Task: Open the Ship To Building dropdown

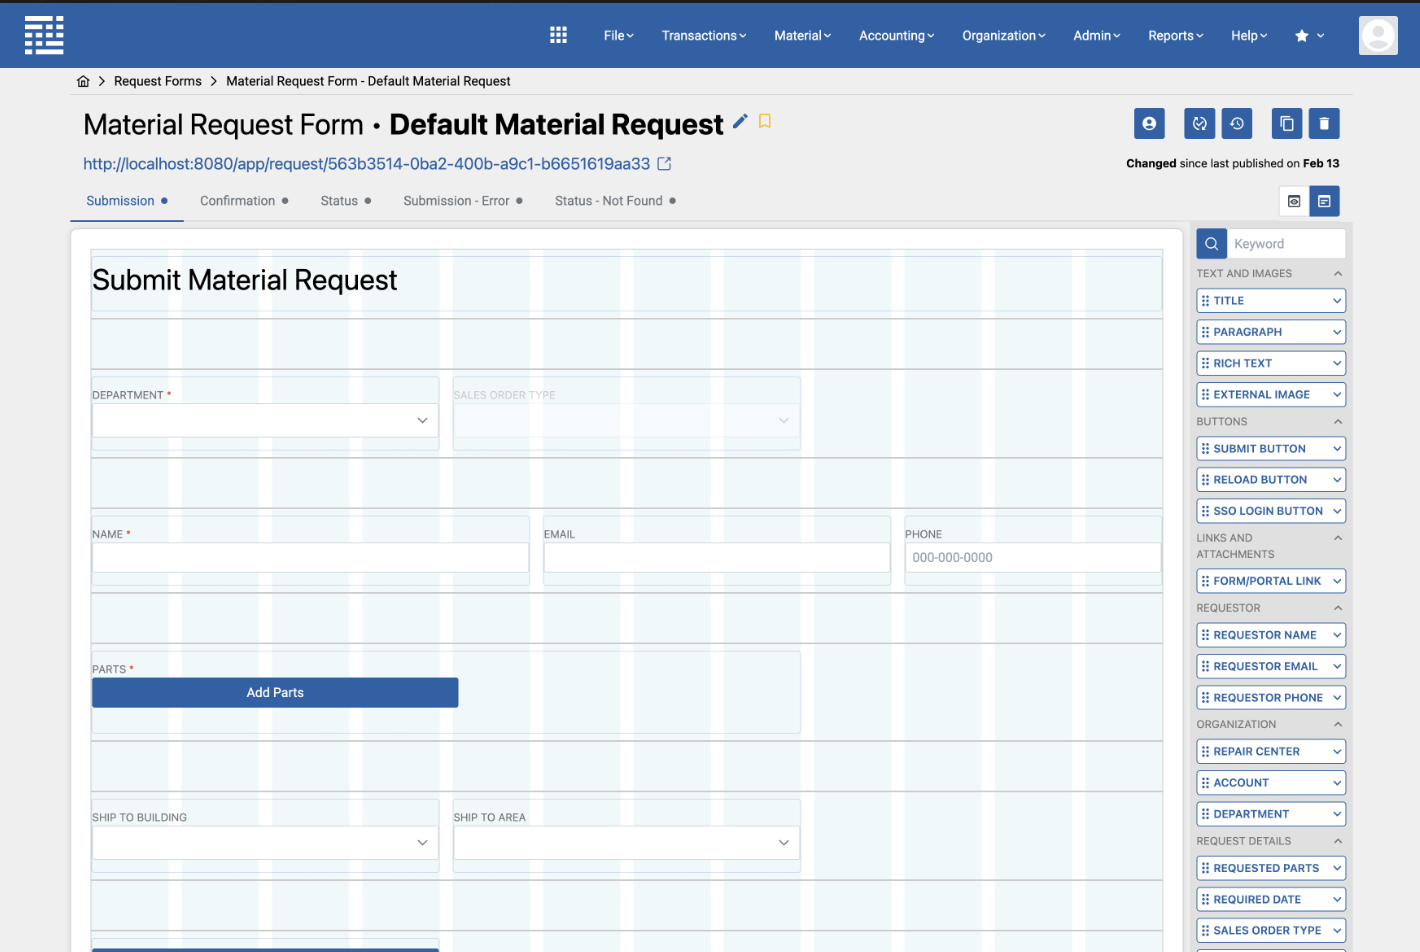Action: (x=422, y=842)
